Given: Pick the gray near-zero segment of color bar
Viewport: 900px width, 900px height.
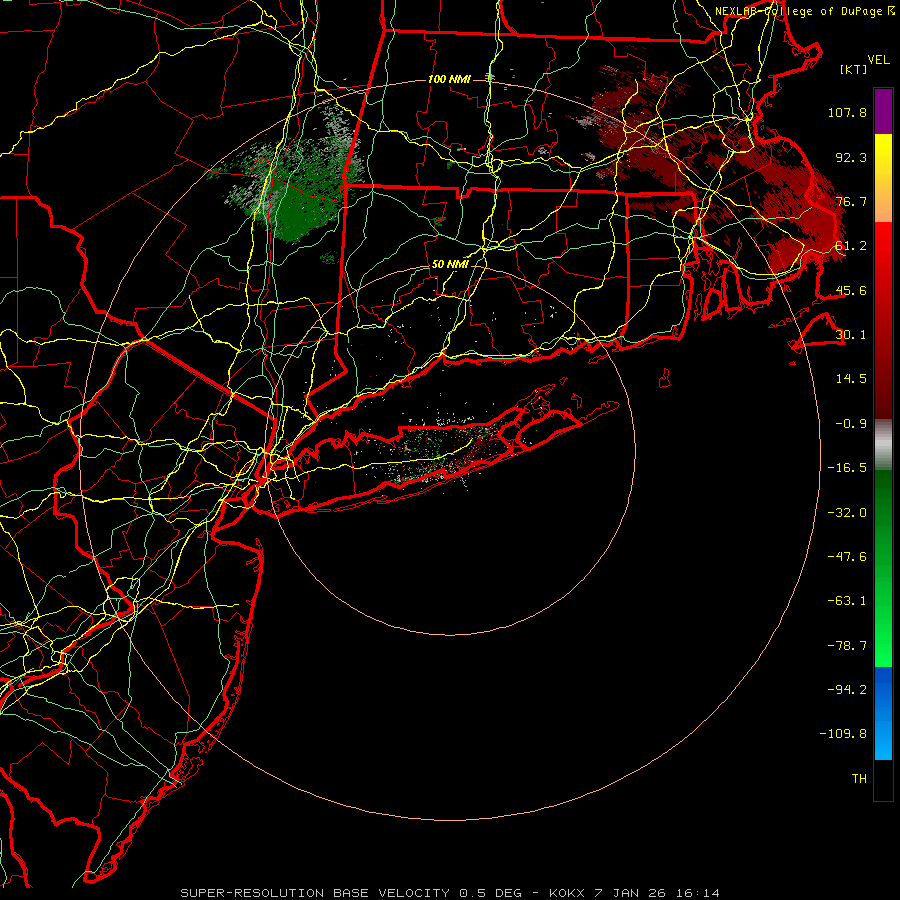Looking at the screenshot, I should 883,445.
